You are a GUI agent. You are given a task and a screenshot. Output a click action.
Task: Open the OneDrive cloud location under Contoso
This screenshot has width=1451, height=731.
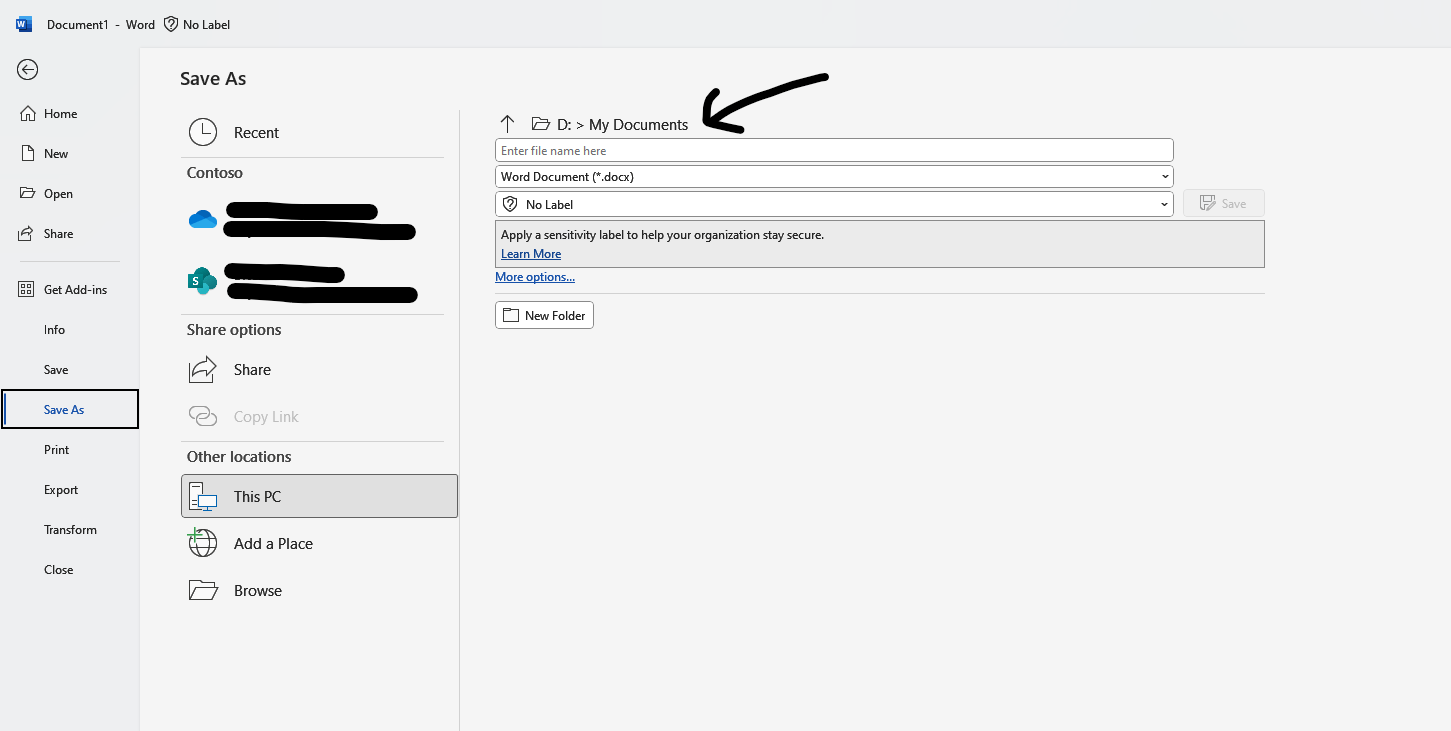203,218
